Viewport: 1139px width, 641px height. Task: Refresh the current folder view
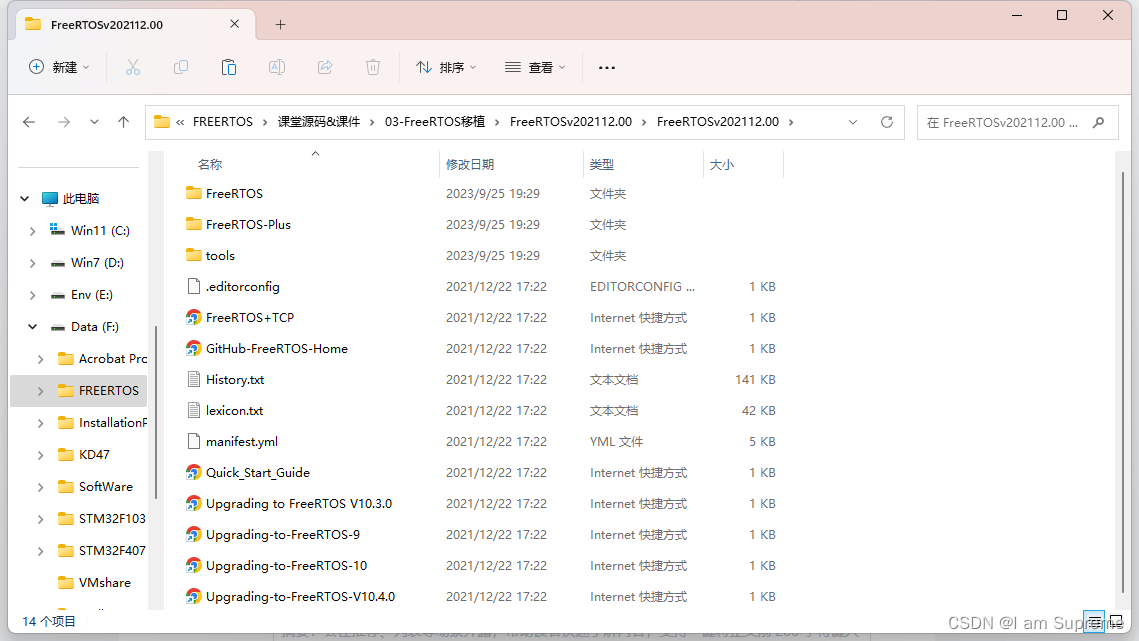pyautogui.click(x=887, y=122)
